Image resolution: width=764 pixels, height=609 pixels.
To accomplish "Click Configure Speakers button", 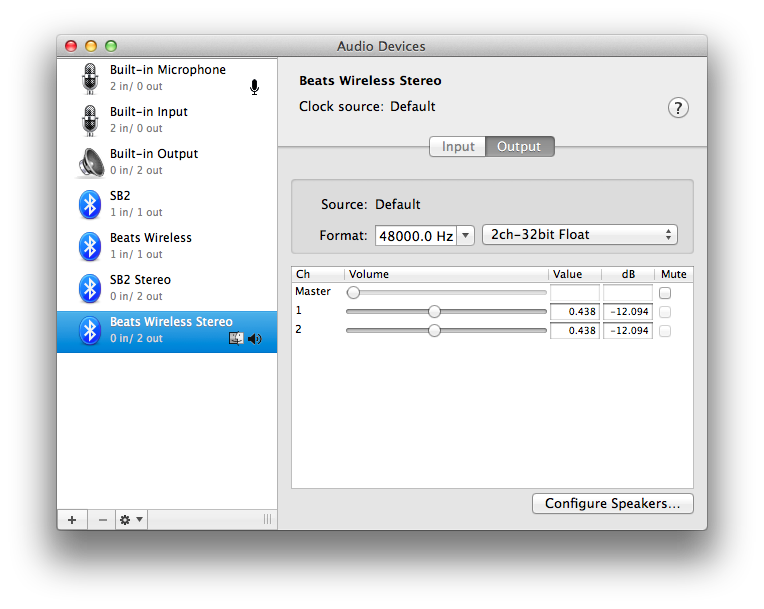I will tap(612, 503).
